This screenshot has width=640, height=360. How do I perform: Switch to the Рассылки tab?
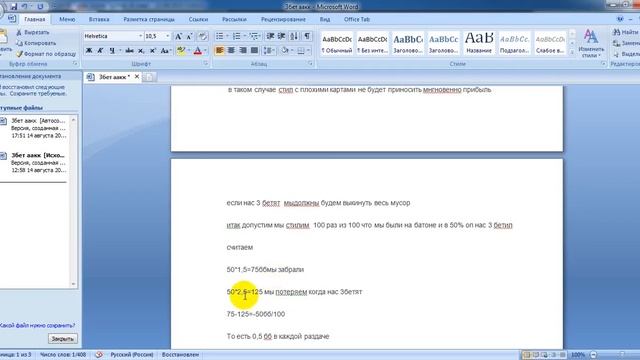coord(234,19)
